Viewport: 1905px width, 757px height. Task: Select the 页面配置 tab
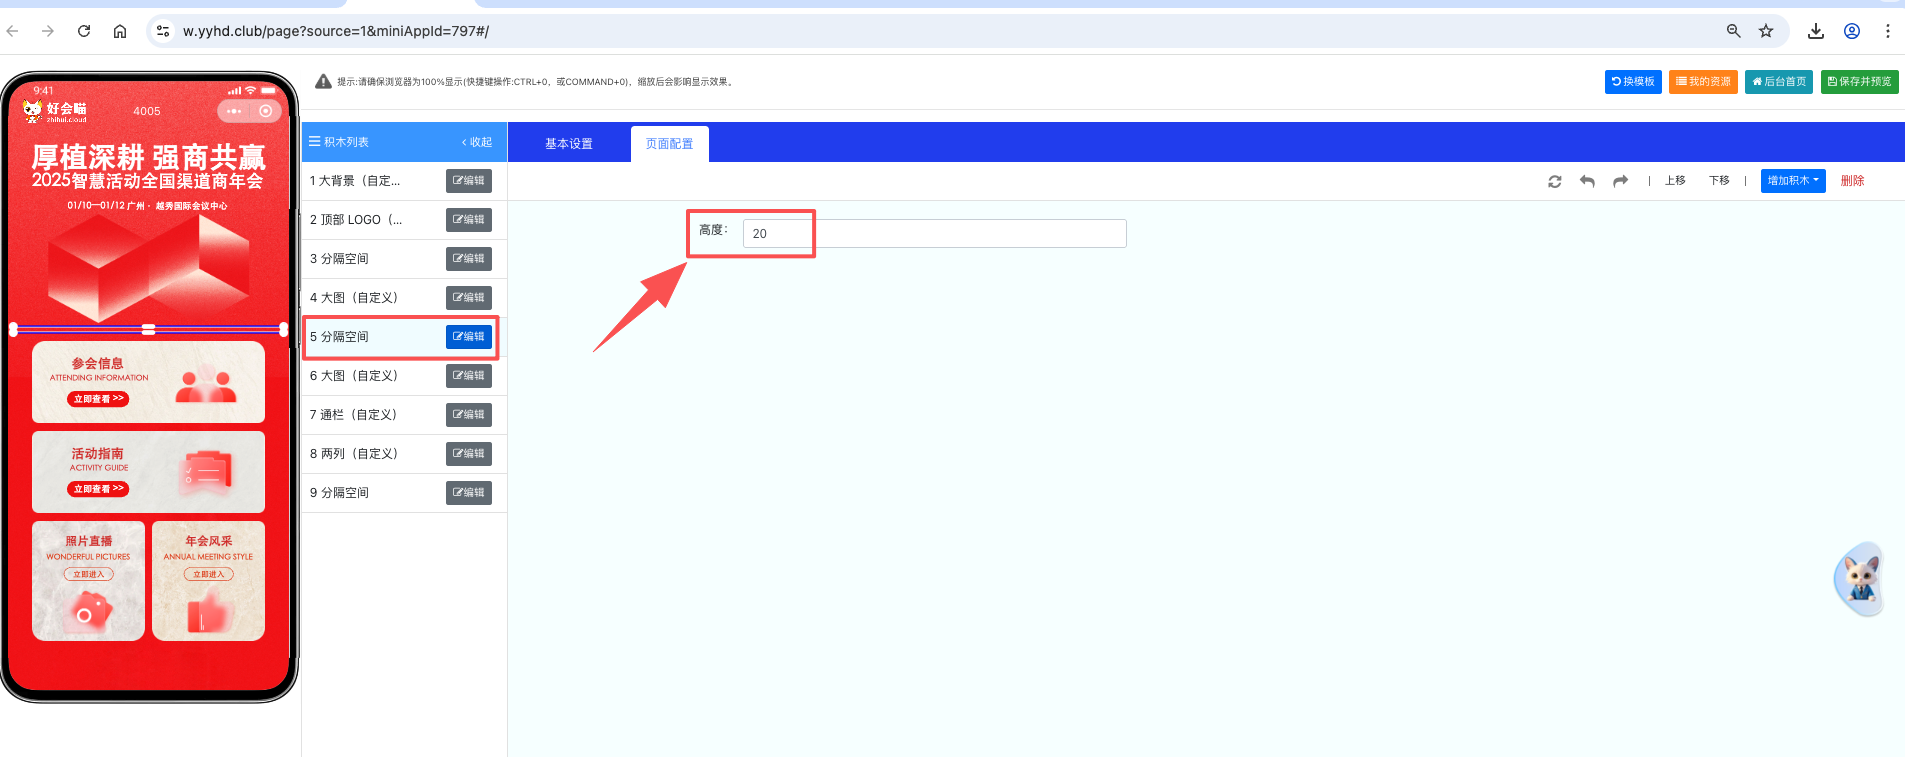coord(669,144)
